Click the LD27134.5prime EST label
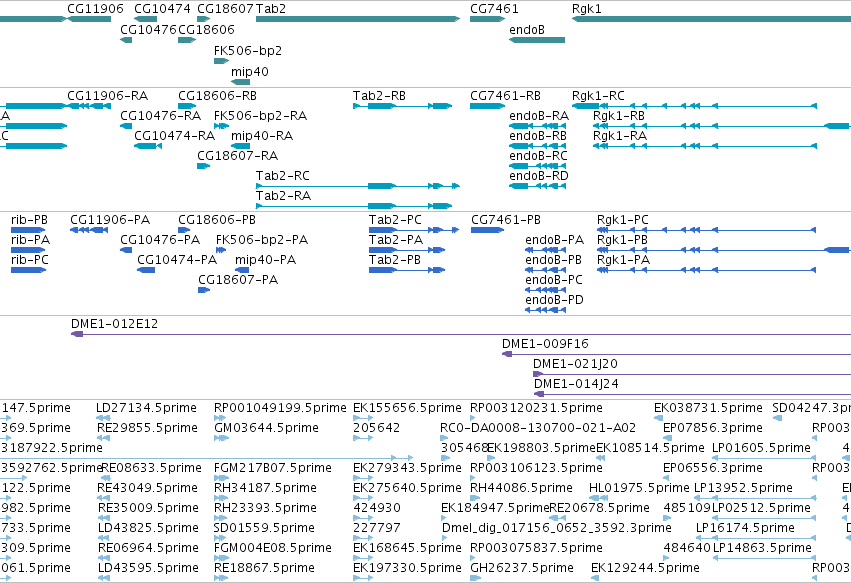This screenshot has width=851, height=583. tap(147, 408)
